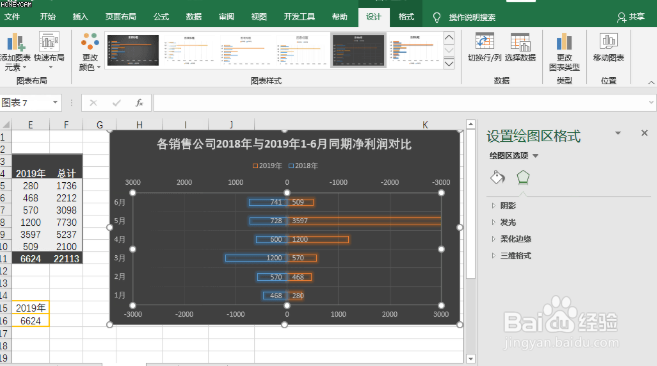
Task: Select third chart style thumbnail
Action: pos(246,50)
